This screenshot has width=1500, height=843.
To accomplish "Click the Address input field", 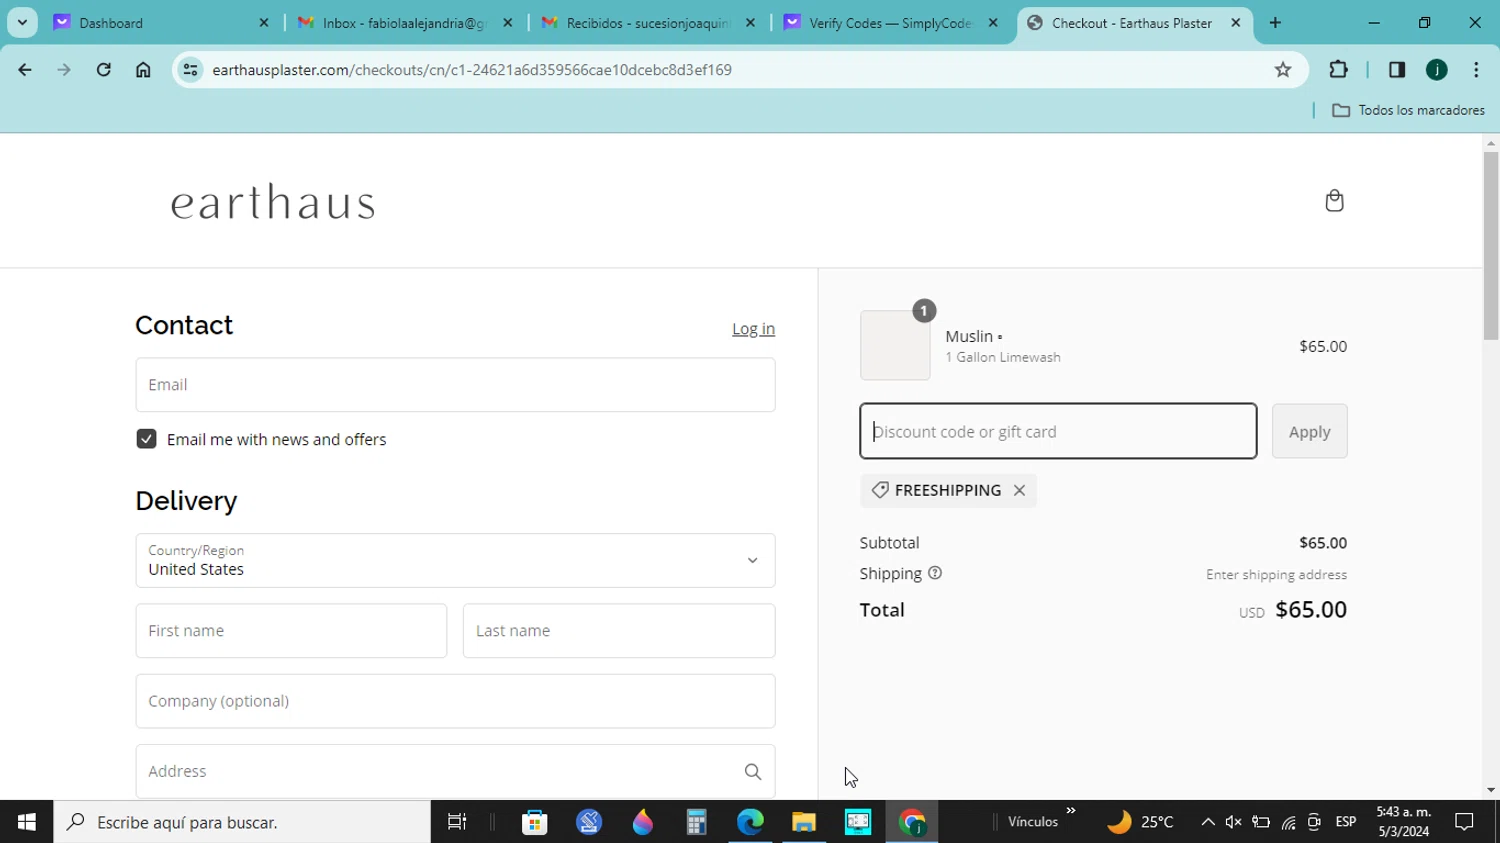I will coord(455,771).
